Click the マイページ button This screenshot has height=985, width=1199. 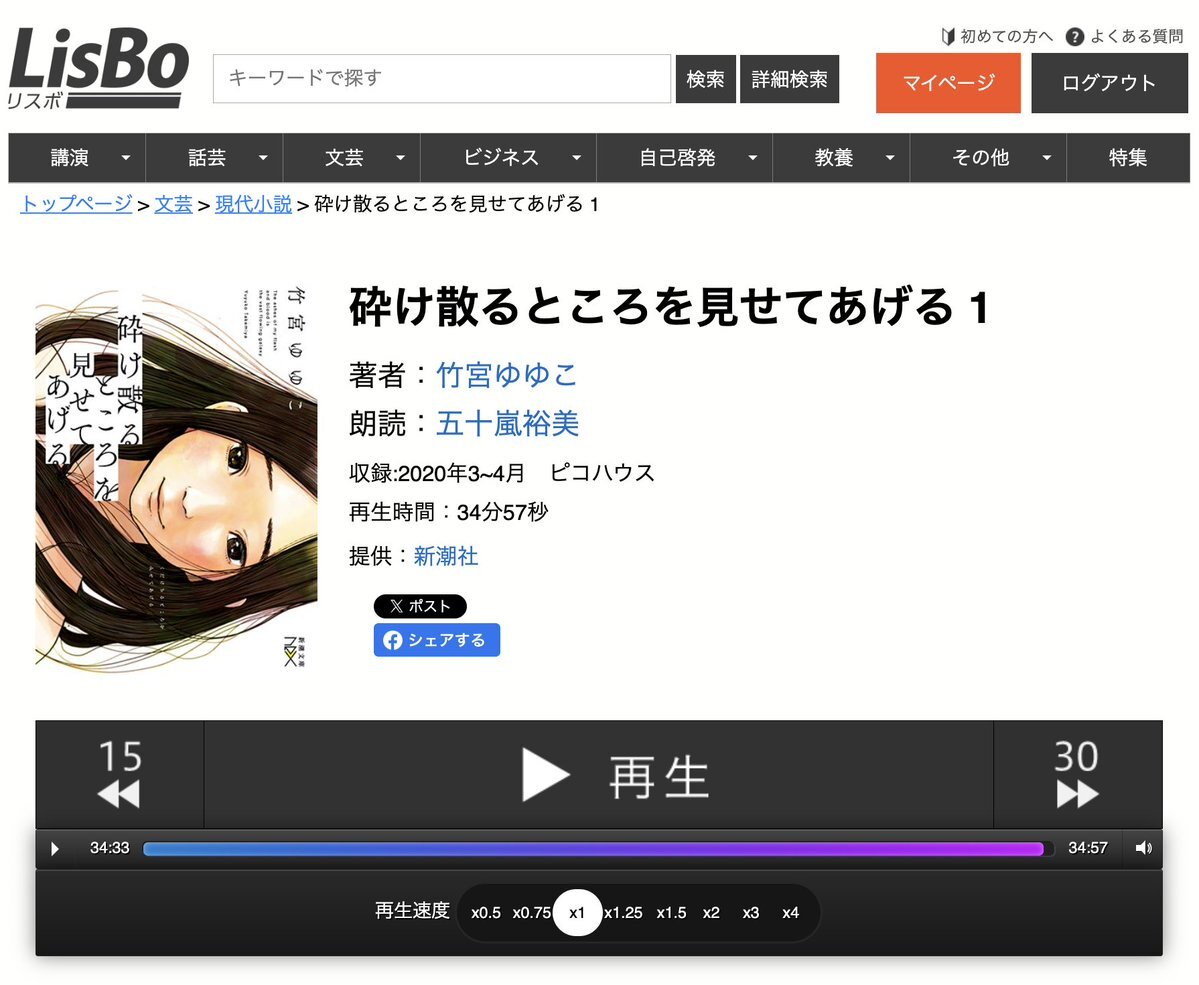click(948, 83)
